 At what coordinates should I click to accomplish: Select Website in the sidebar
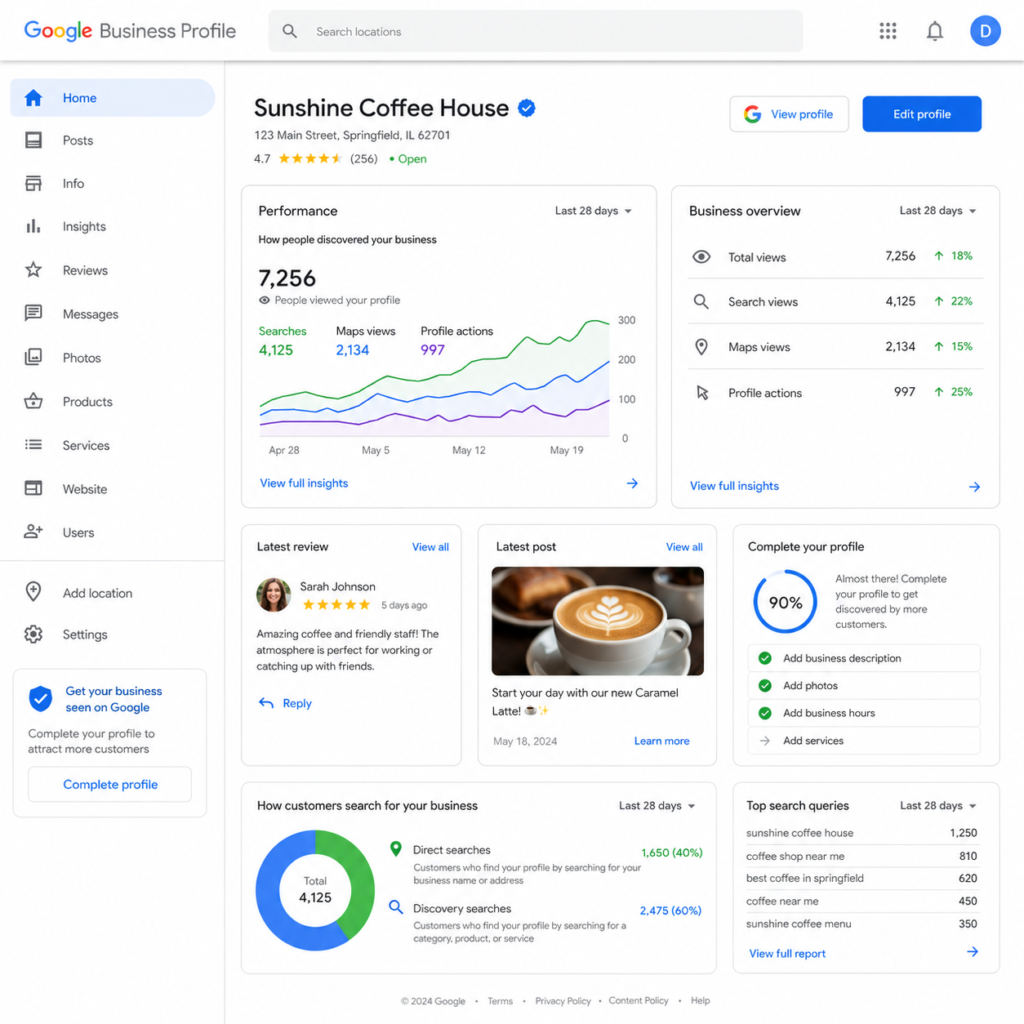point(112,488)
